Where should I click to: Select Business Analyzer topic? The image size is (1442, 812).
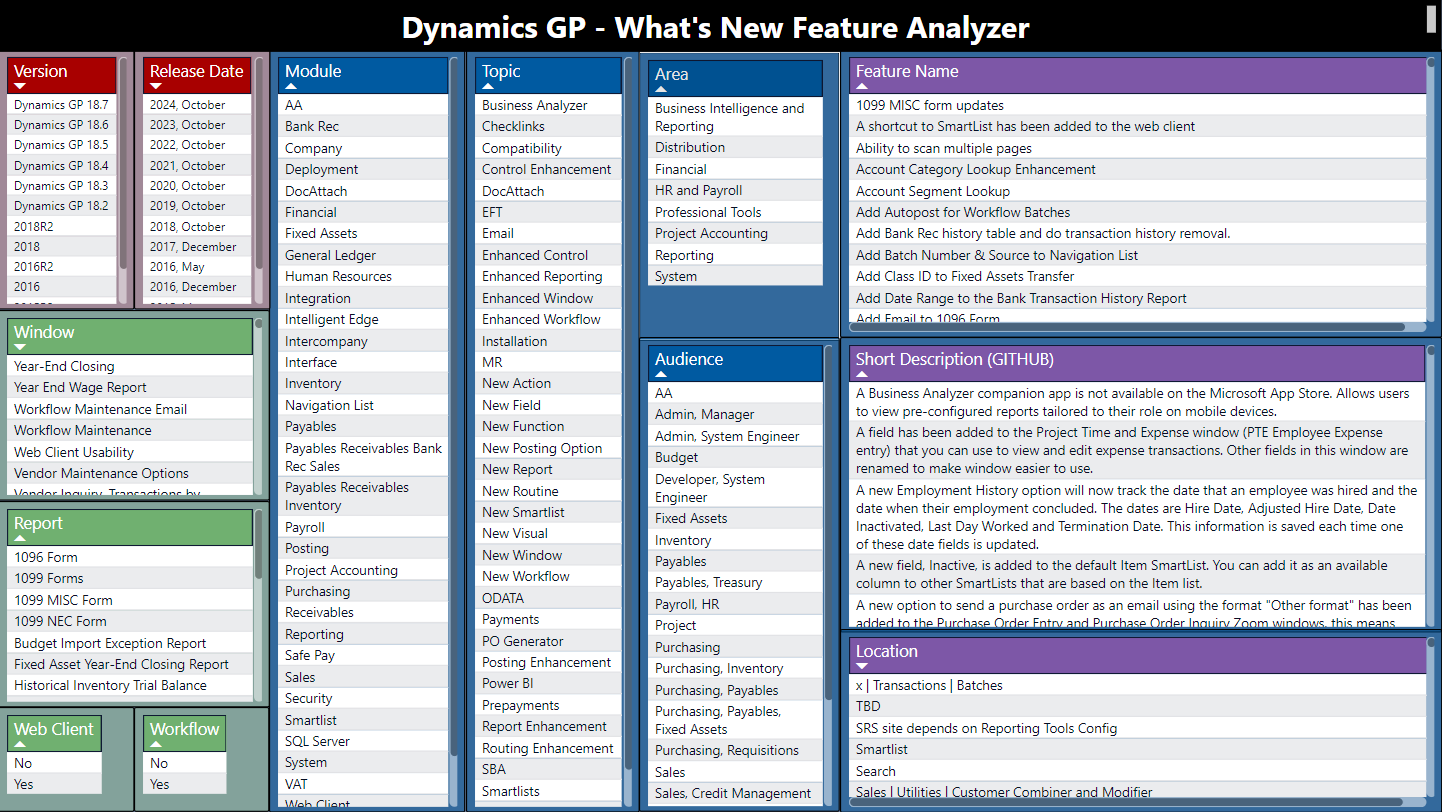tap(548, 105)
